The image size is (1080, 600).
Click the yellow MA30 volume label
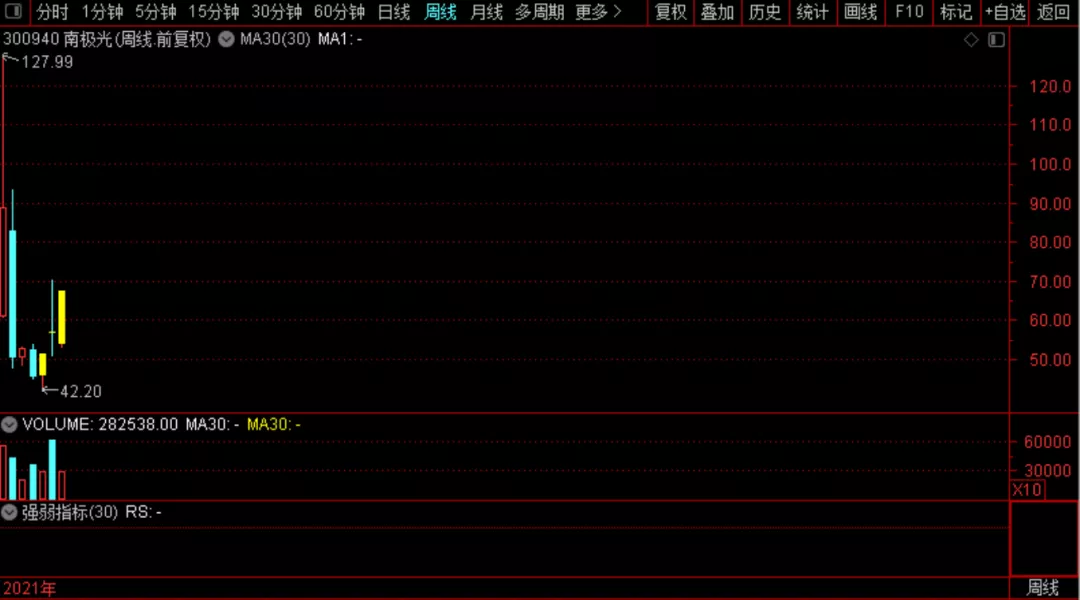tap(273, 424)
